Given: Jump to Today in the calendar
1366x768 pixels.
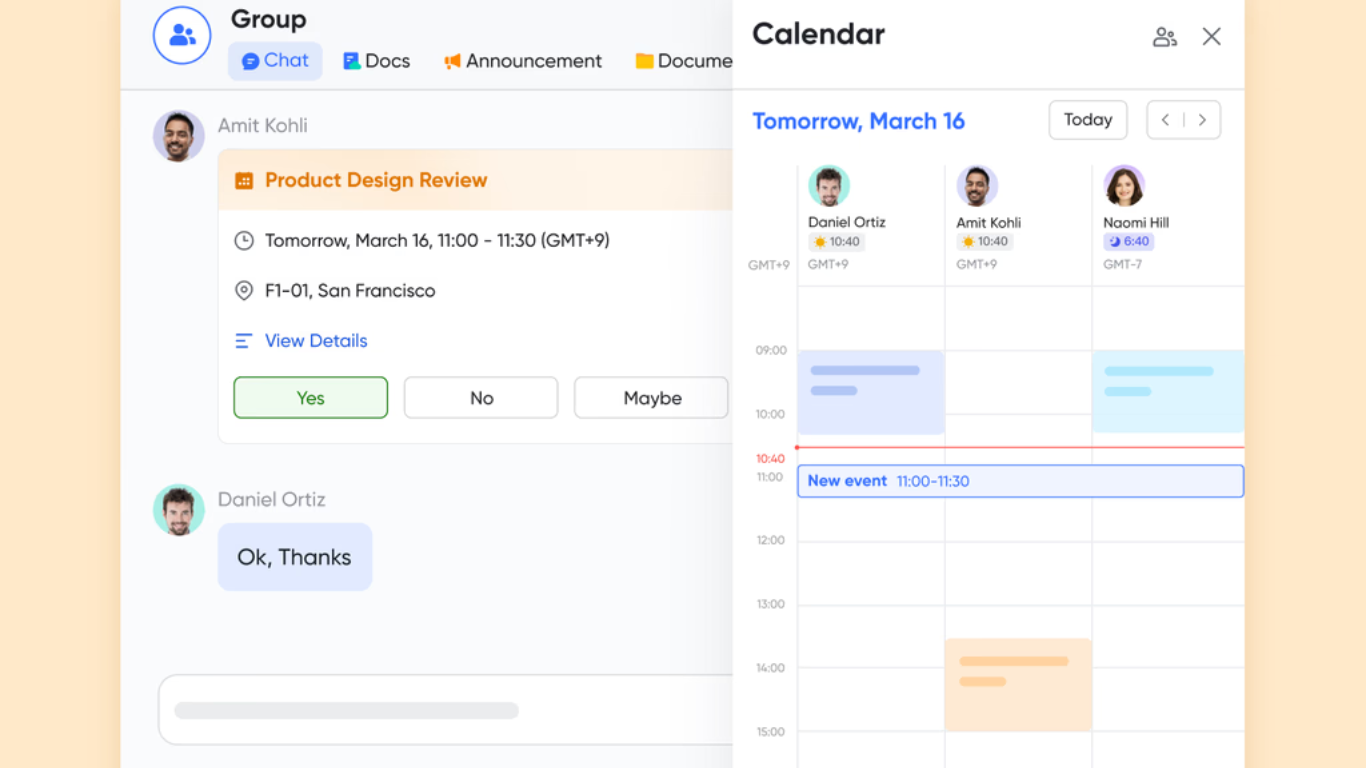Looking at the screenshot, I should [1088, 120].
